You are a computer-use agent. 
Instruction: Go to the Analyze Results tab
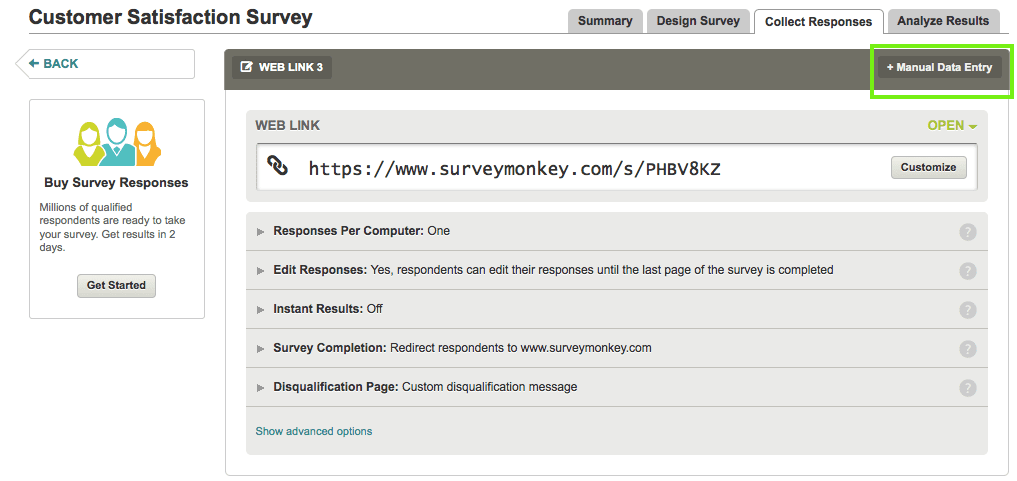[943, 21]
